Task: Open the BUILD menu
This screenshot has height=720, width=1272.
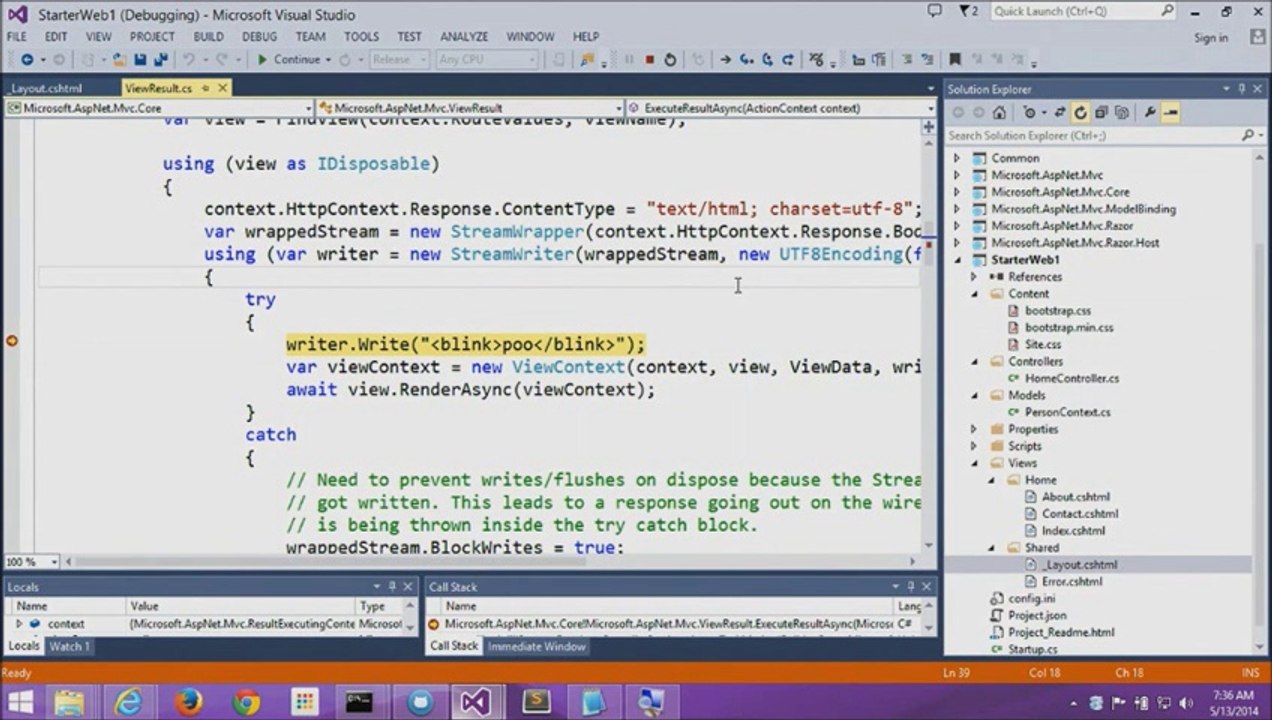Action: 208,37
